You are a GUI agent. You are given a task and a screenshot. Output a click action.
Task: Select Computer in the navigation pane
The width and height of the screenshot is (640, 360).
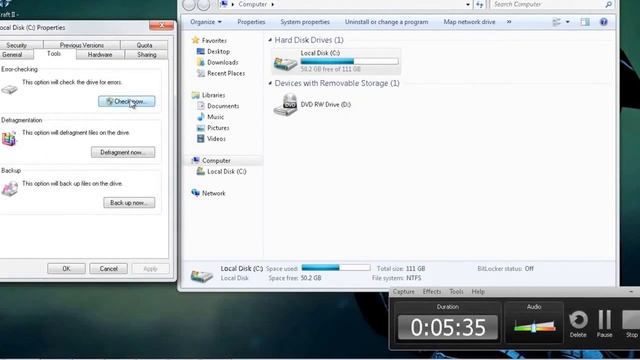coord(216,161)
